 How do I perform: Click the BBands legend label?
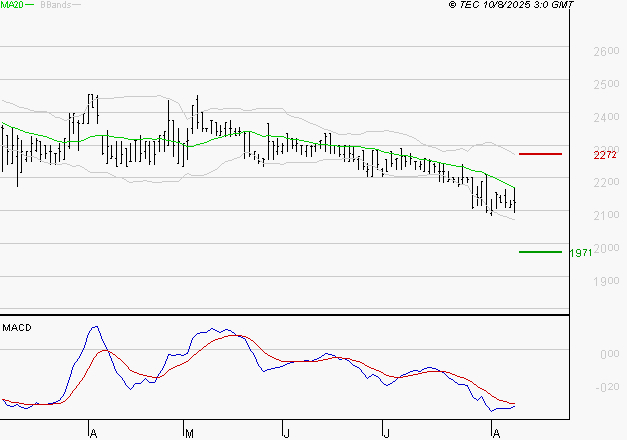[x=56, y=5]
